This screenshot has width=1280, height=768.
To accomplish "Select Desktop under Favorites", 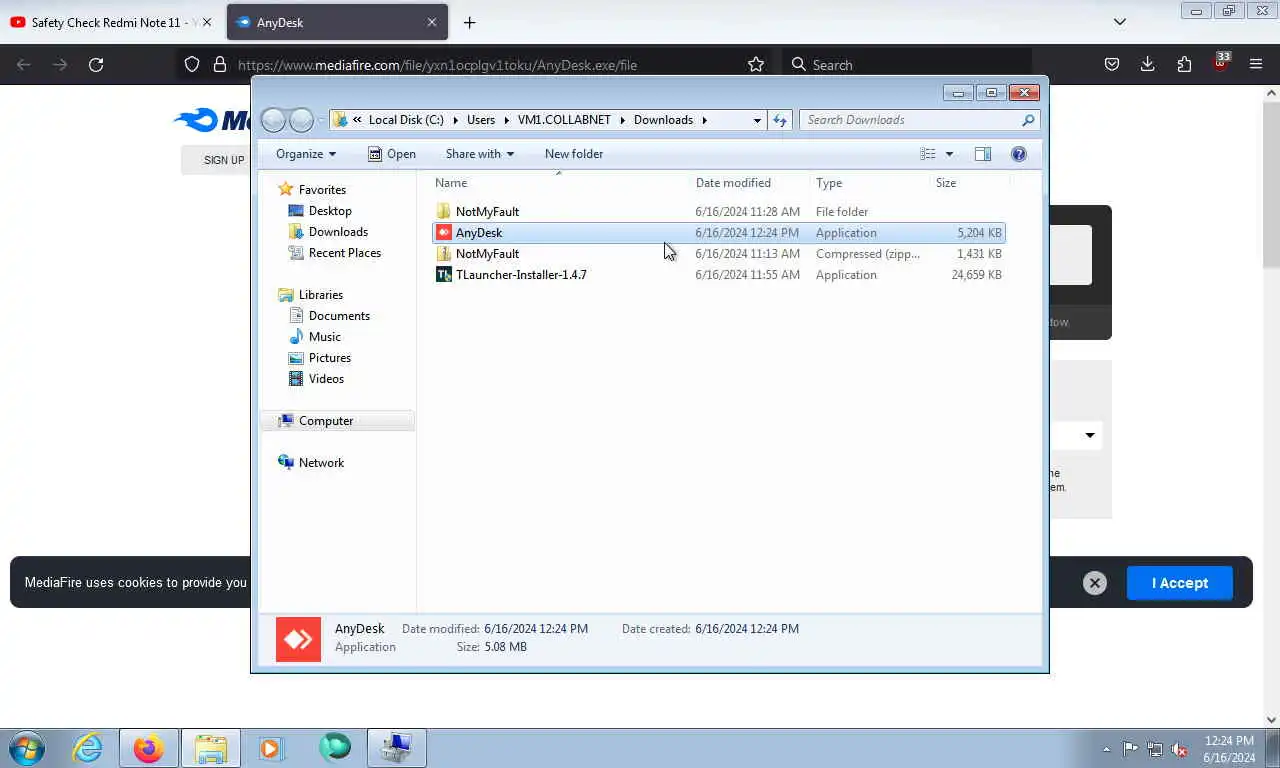I will [x=330, y=211].
